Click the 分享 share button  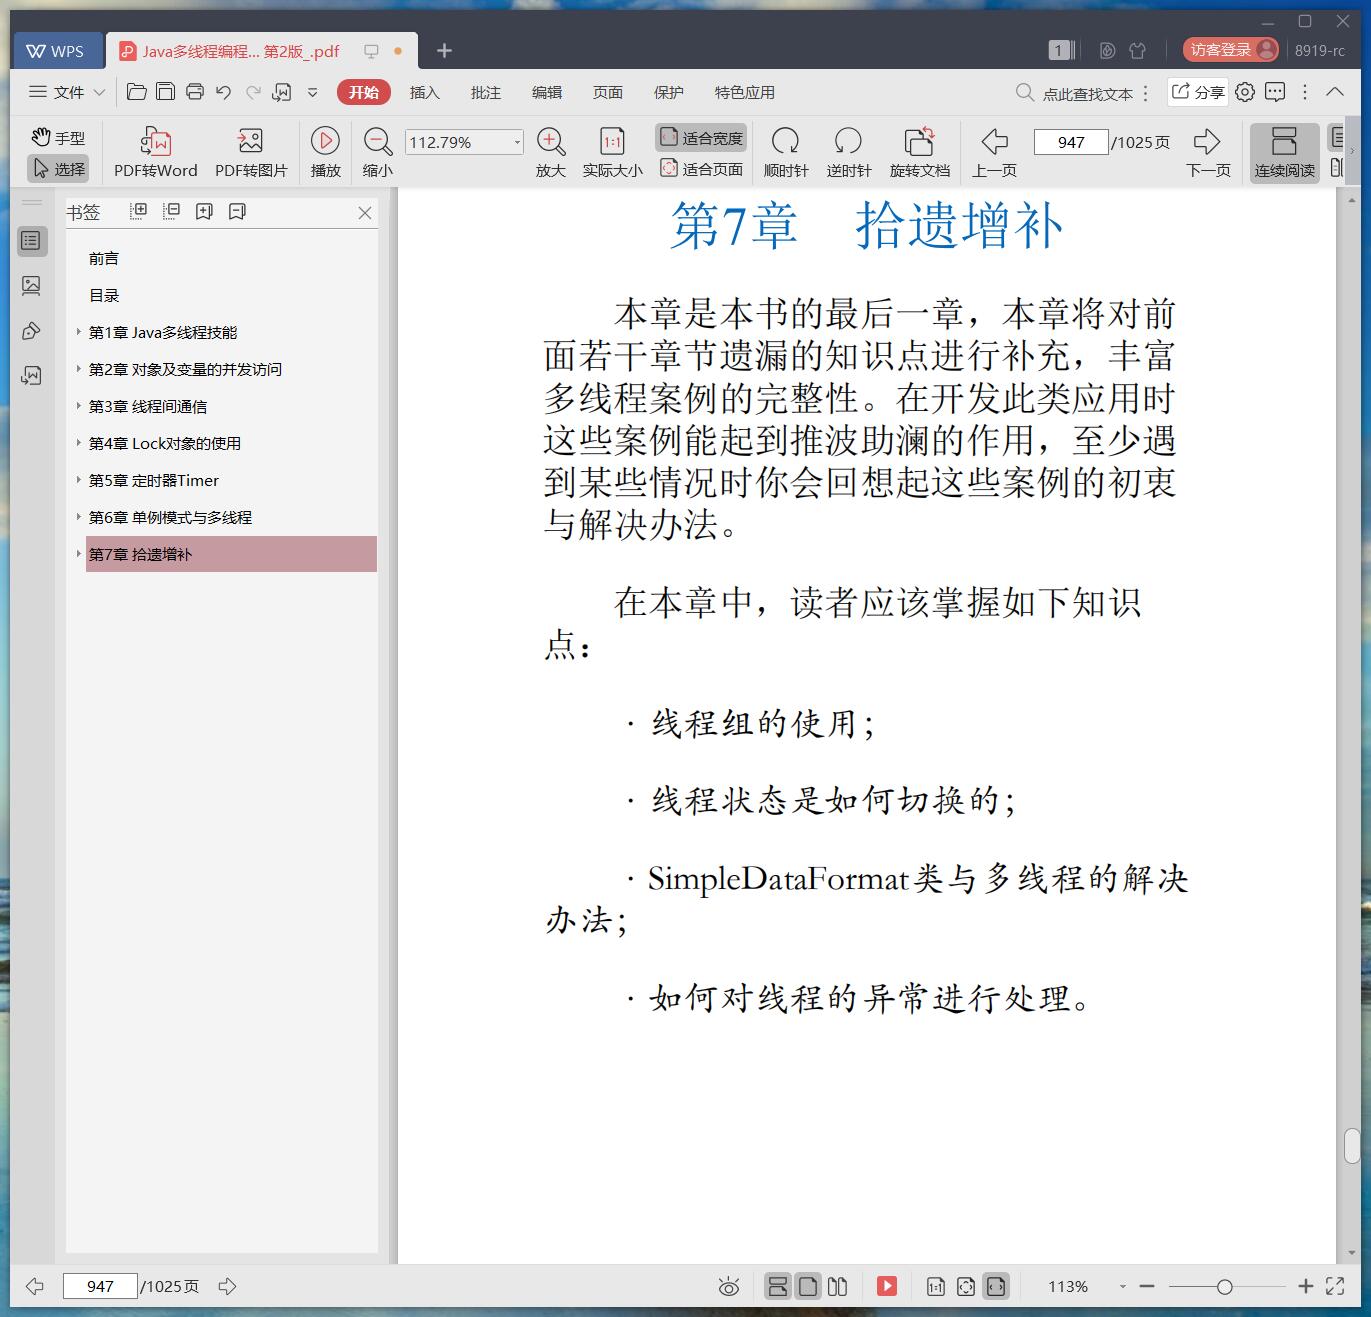coord(1198,92)
